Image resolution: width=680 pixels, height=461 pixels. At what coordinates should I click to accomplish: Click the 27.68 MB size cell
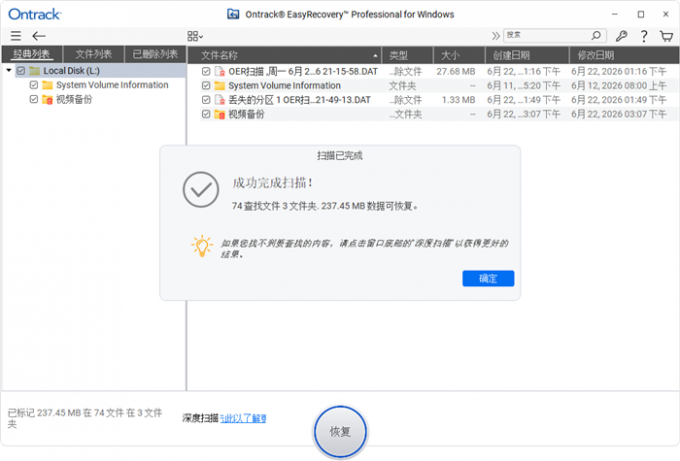point(456,72)
